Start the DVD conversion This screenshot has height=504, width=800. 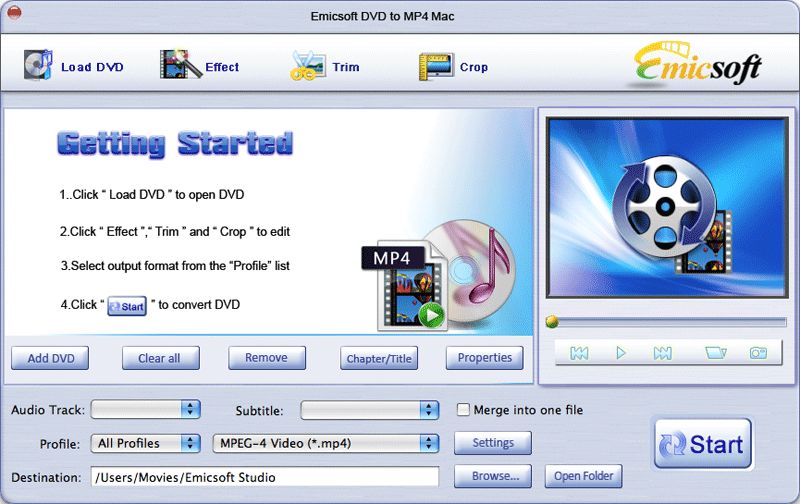(703, 444)
